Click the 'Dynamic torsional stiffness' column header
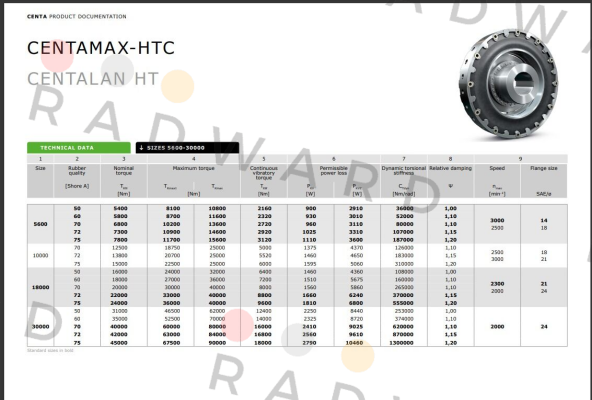The height and width of the screenshot is (400, 592). [x=404, y=170]
